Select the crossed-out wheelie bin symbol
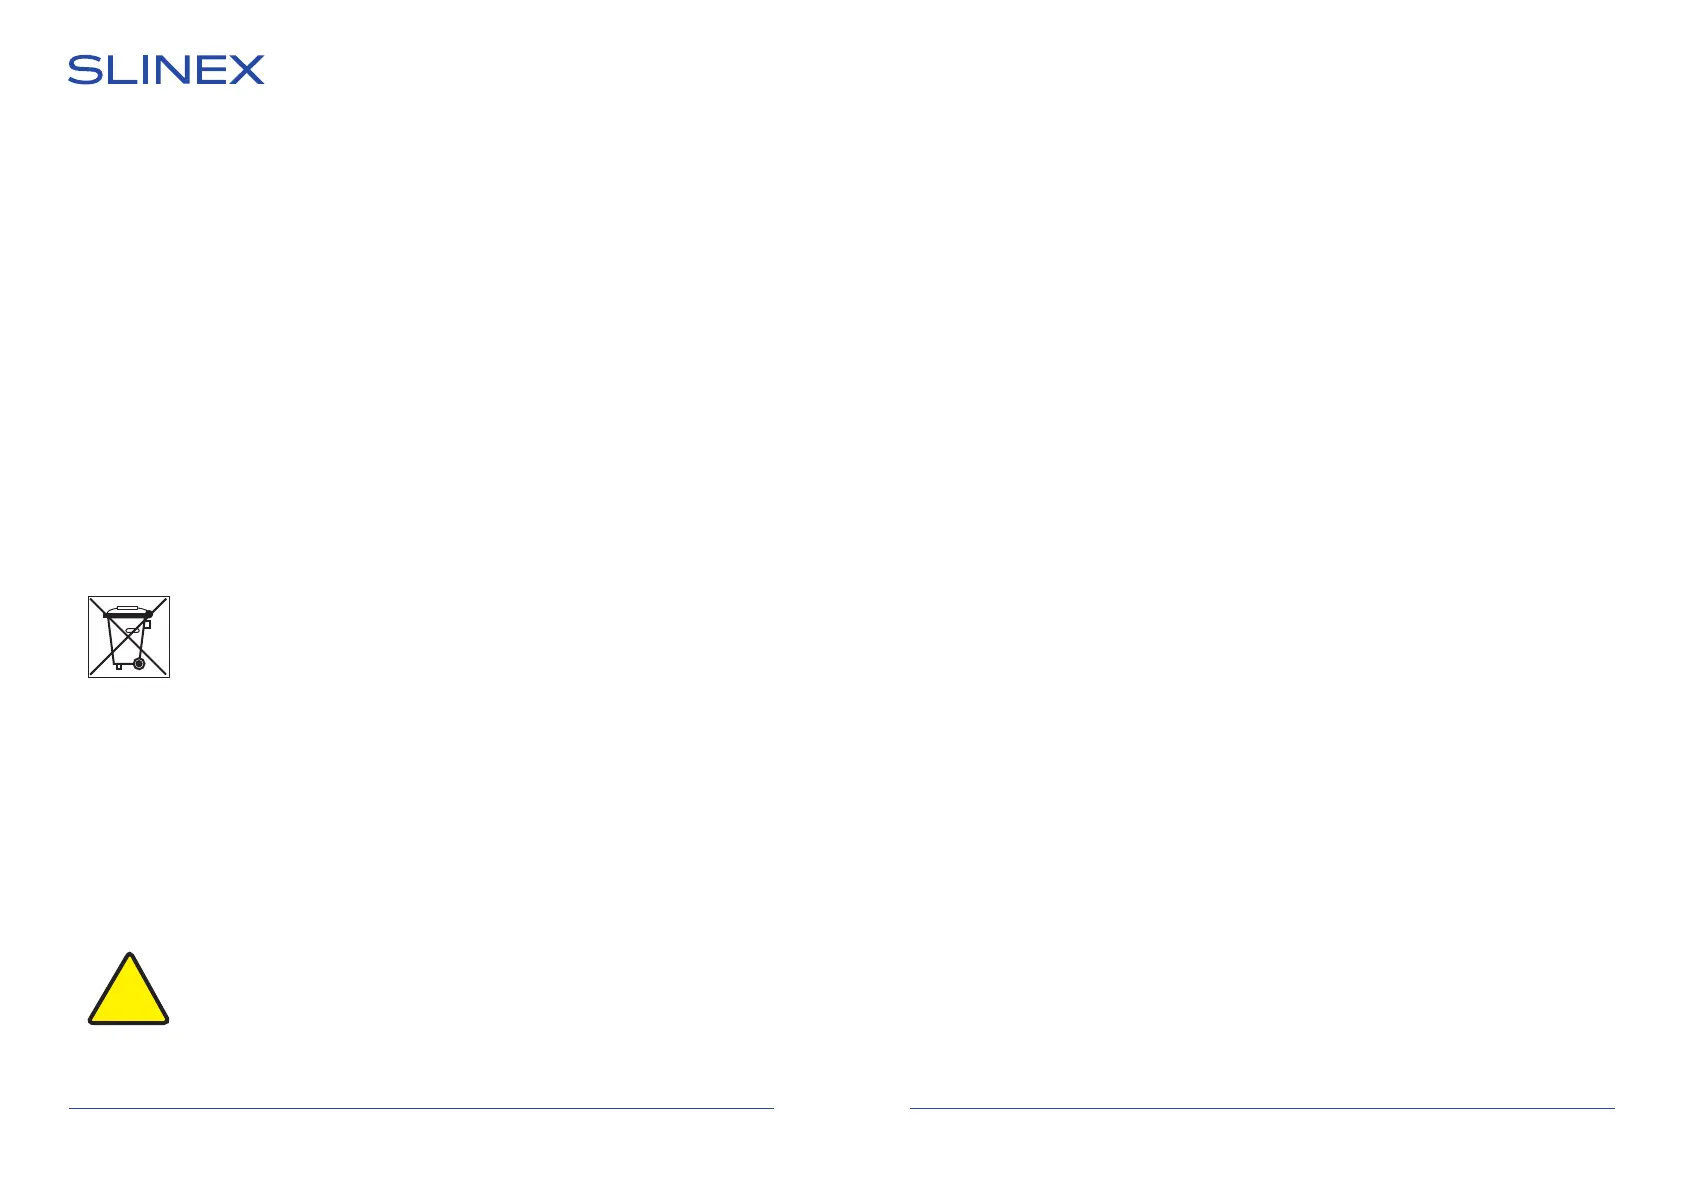This screenshot has height=1191, width=1684. (129, 637)
